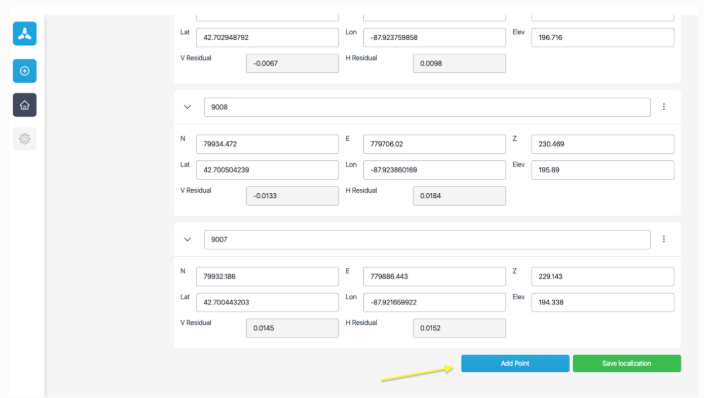The width and height of the screenshot is (704, 398).
Task: Select the Lat field showing 42.700443203
Action: point(267,302)
